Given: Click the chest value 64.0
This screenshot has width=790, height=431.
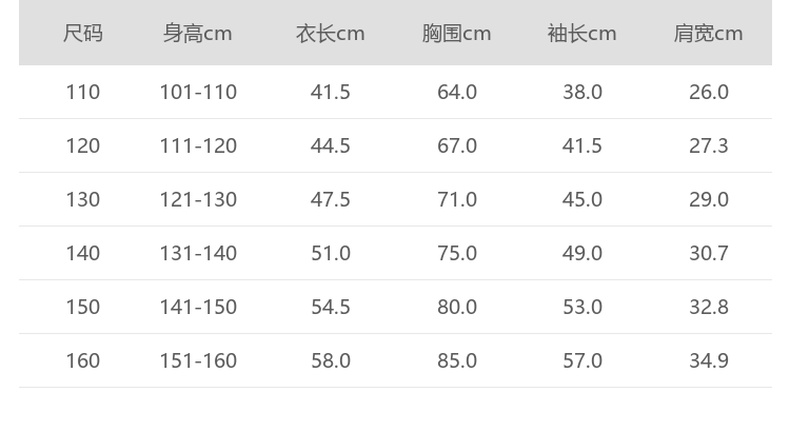Looking at the screenshot, I should [x=457, y=92].
